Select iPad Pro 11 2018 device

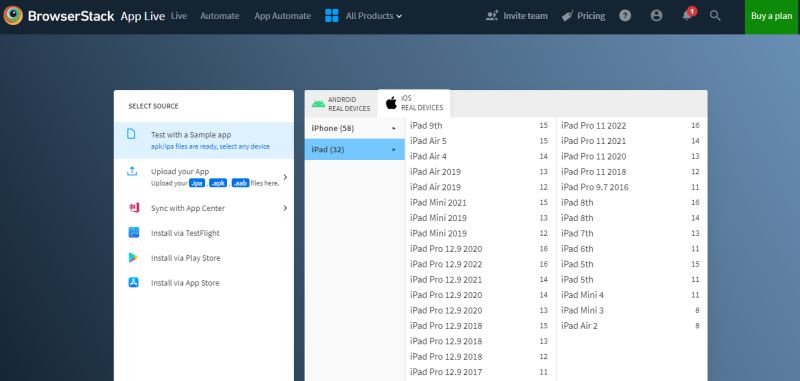click(x=631, y=172)
